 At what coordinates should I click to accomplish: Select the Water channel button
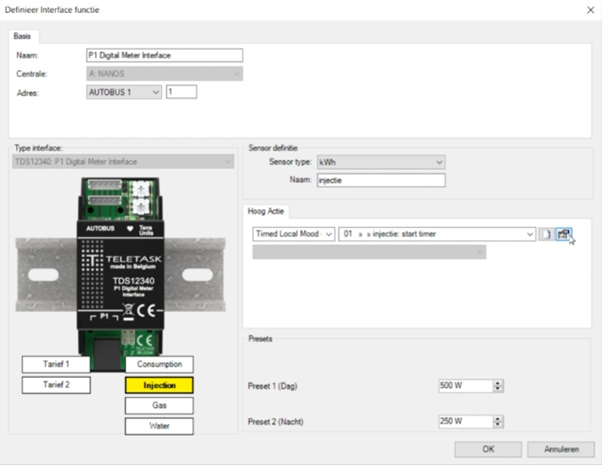[159, 426]
